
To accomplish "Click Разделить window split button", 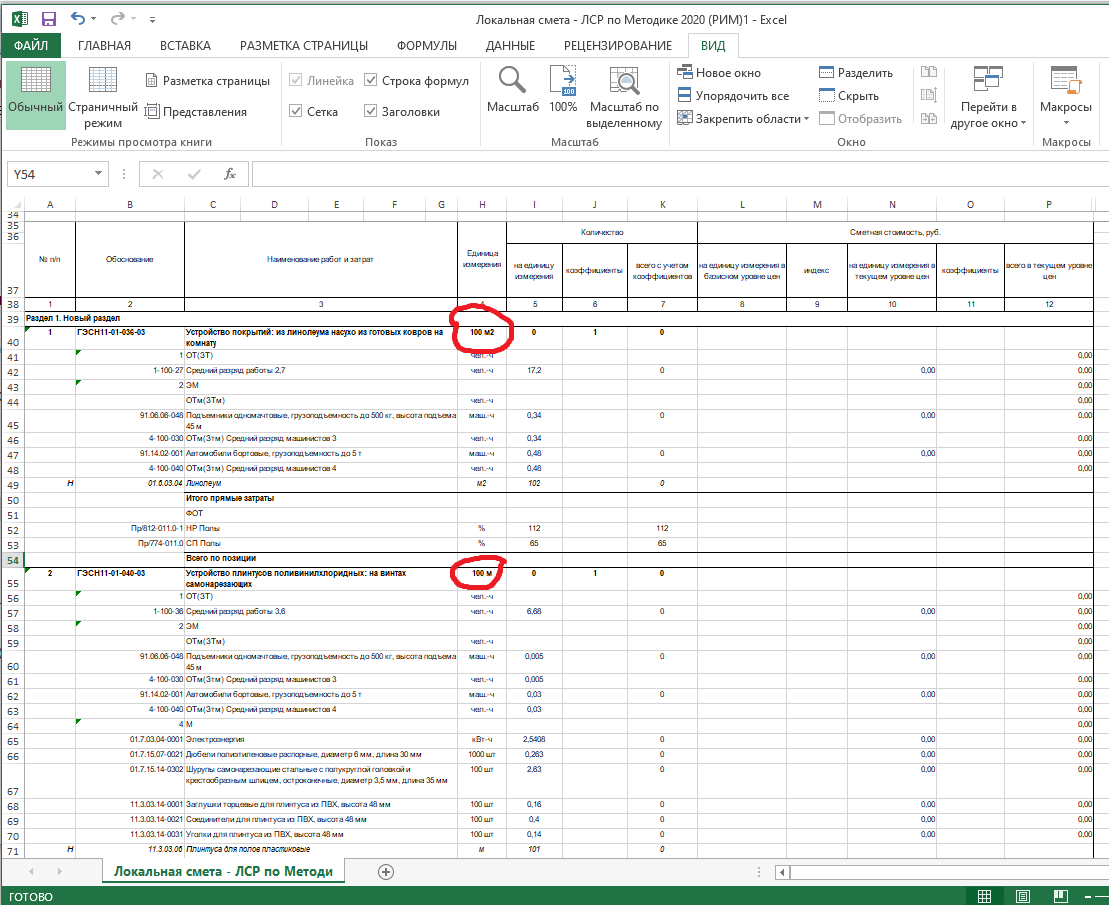I will click(x=856, y=72).
